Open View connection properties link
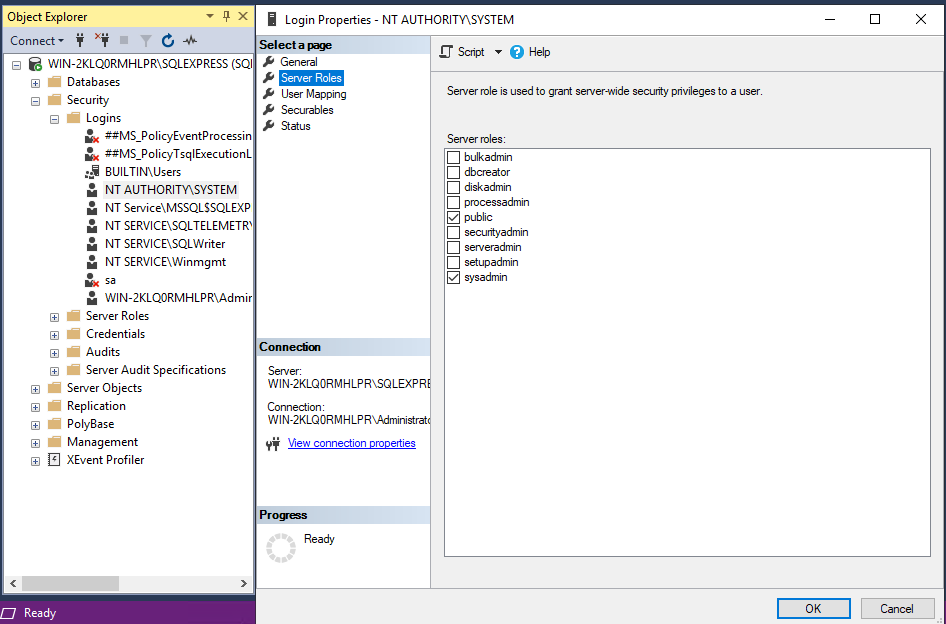This screenshot has width=946, height=624. coord(351,443)
